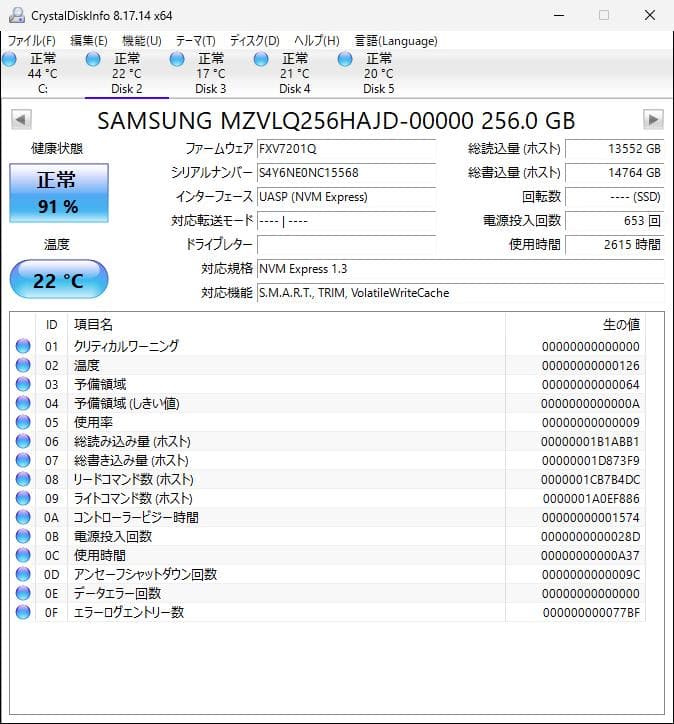Click the 22 °C temperature button

(x=59, y=279)
